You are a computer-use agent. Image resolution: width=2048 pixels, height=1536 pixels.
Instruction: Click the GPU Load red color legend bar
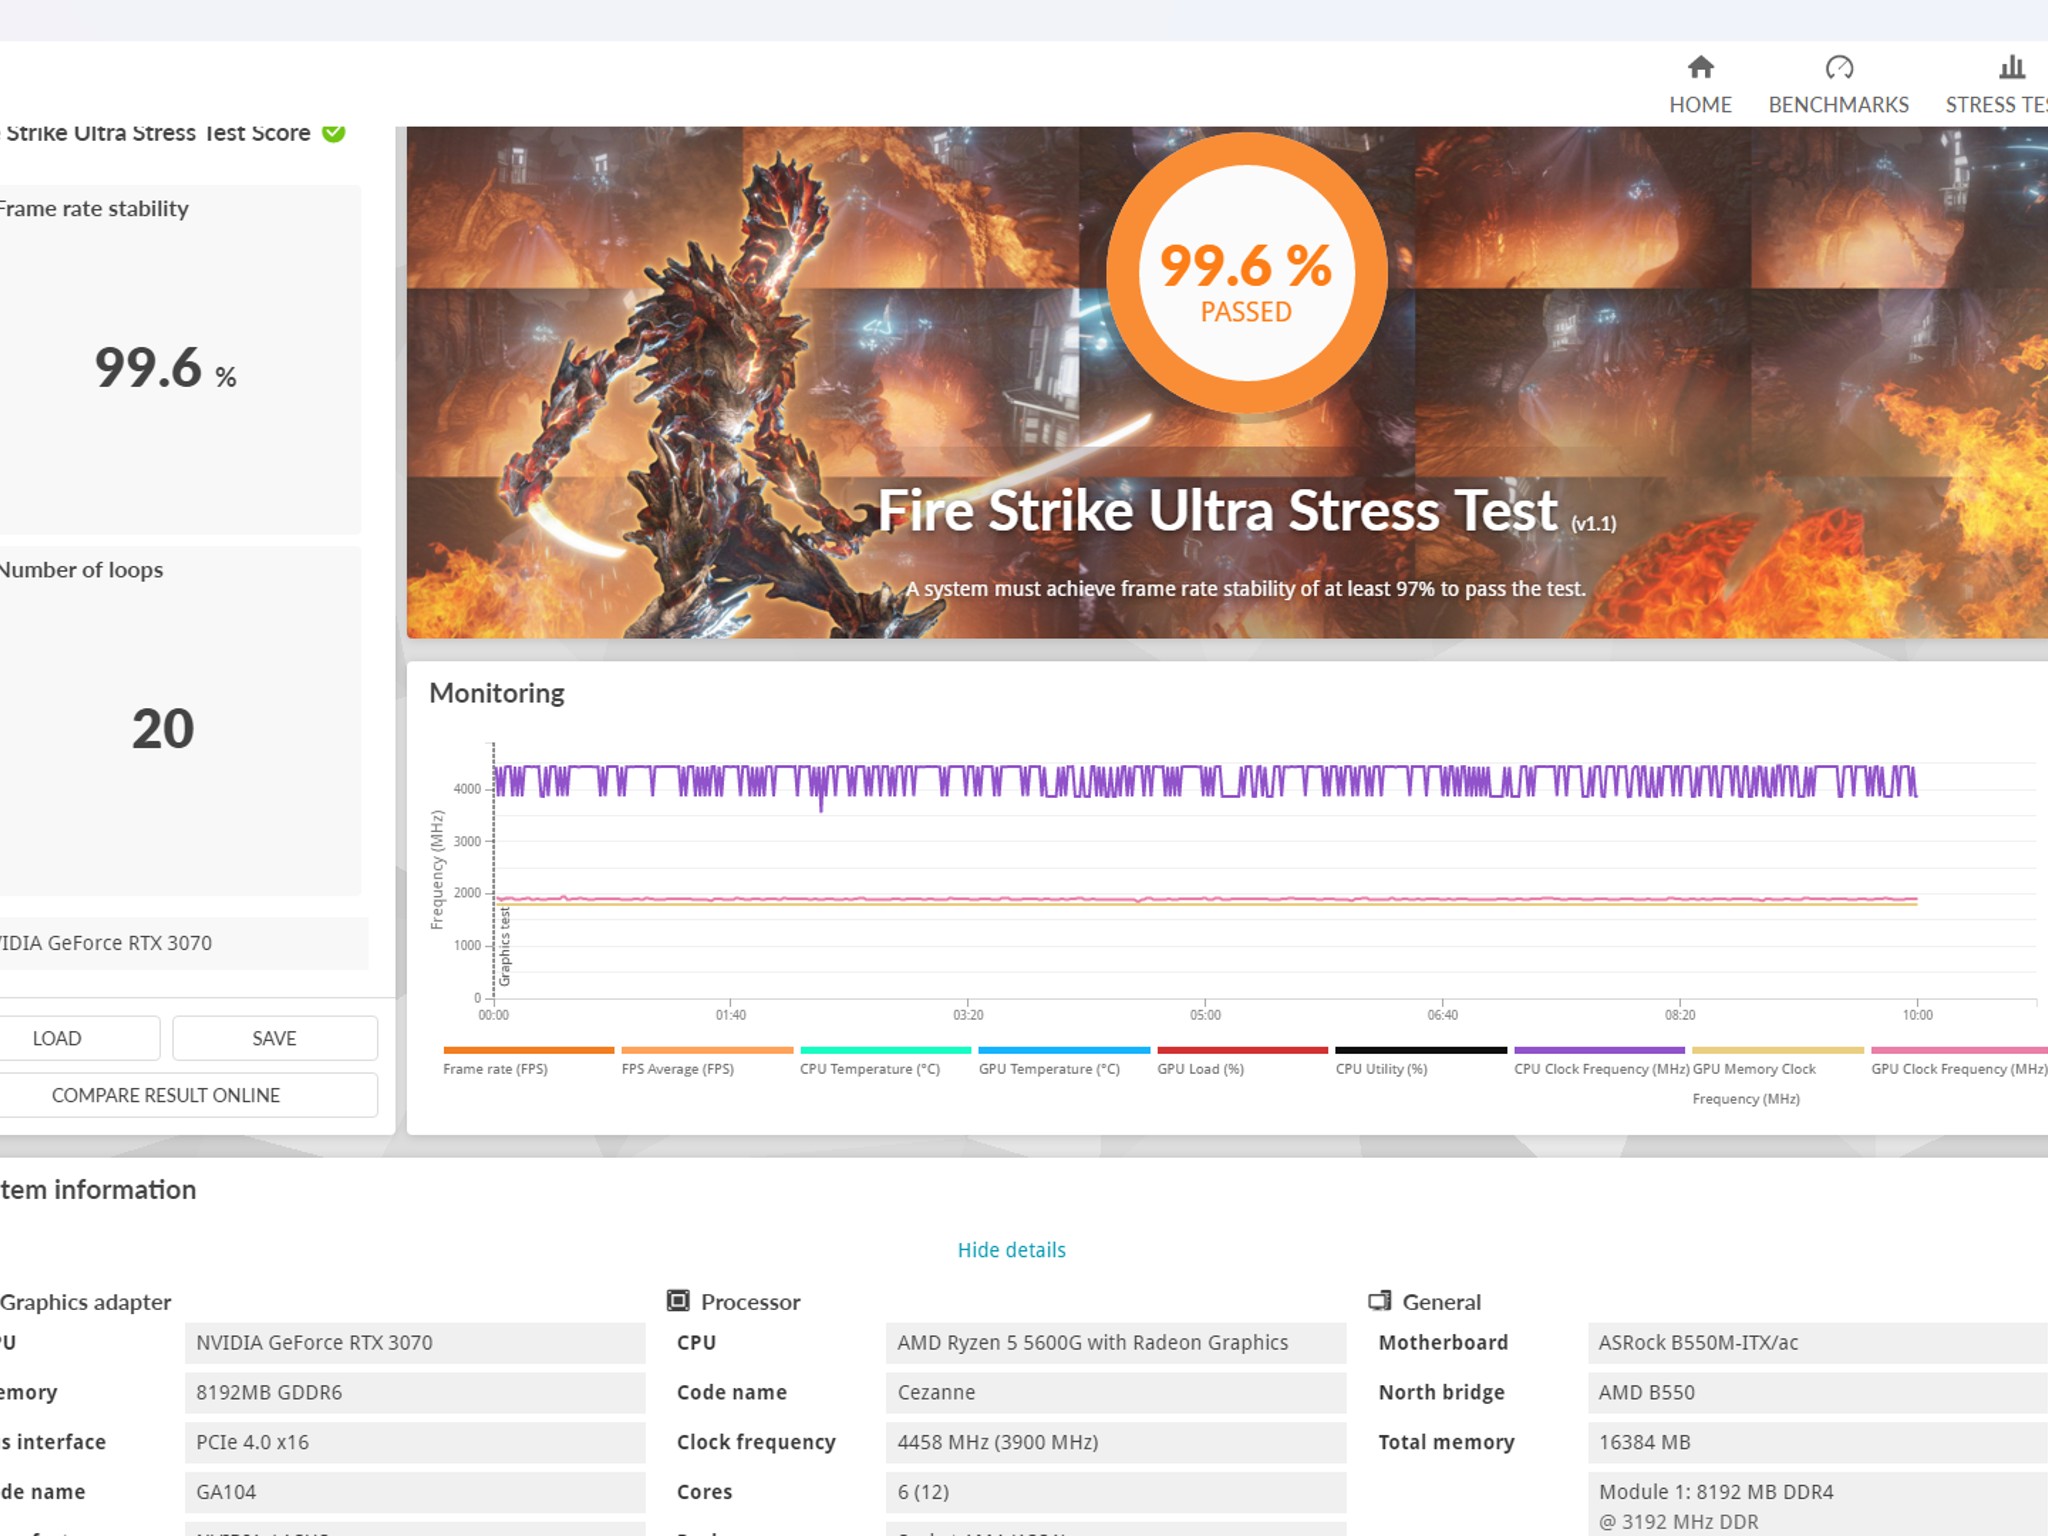coord(1242,1050)
